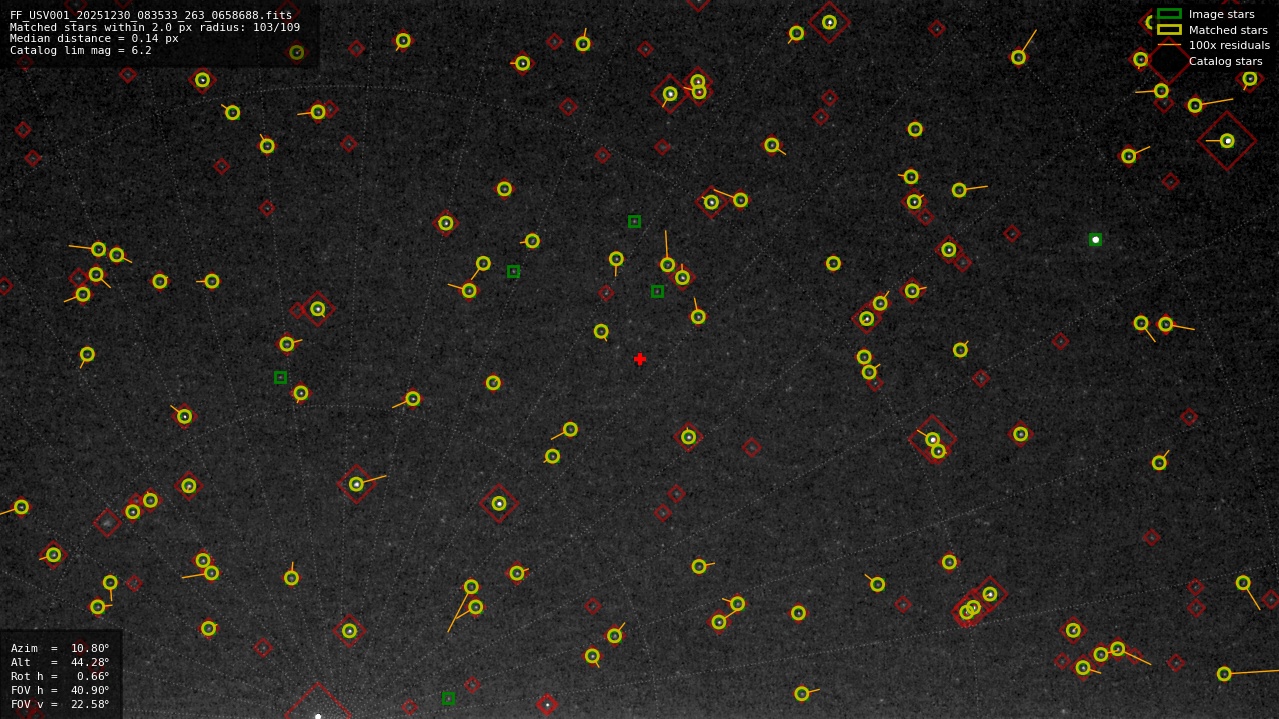Click the Rot h = 0.66° readout
1279x719 pixels.
[x=60, y=676]
